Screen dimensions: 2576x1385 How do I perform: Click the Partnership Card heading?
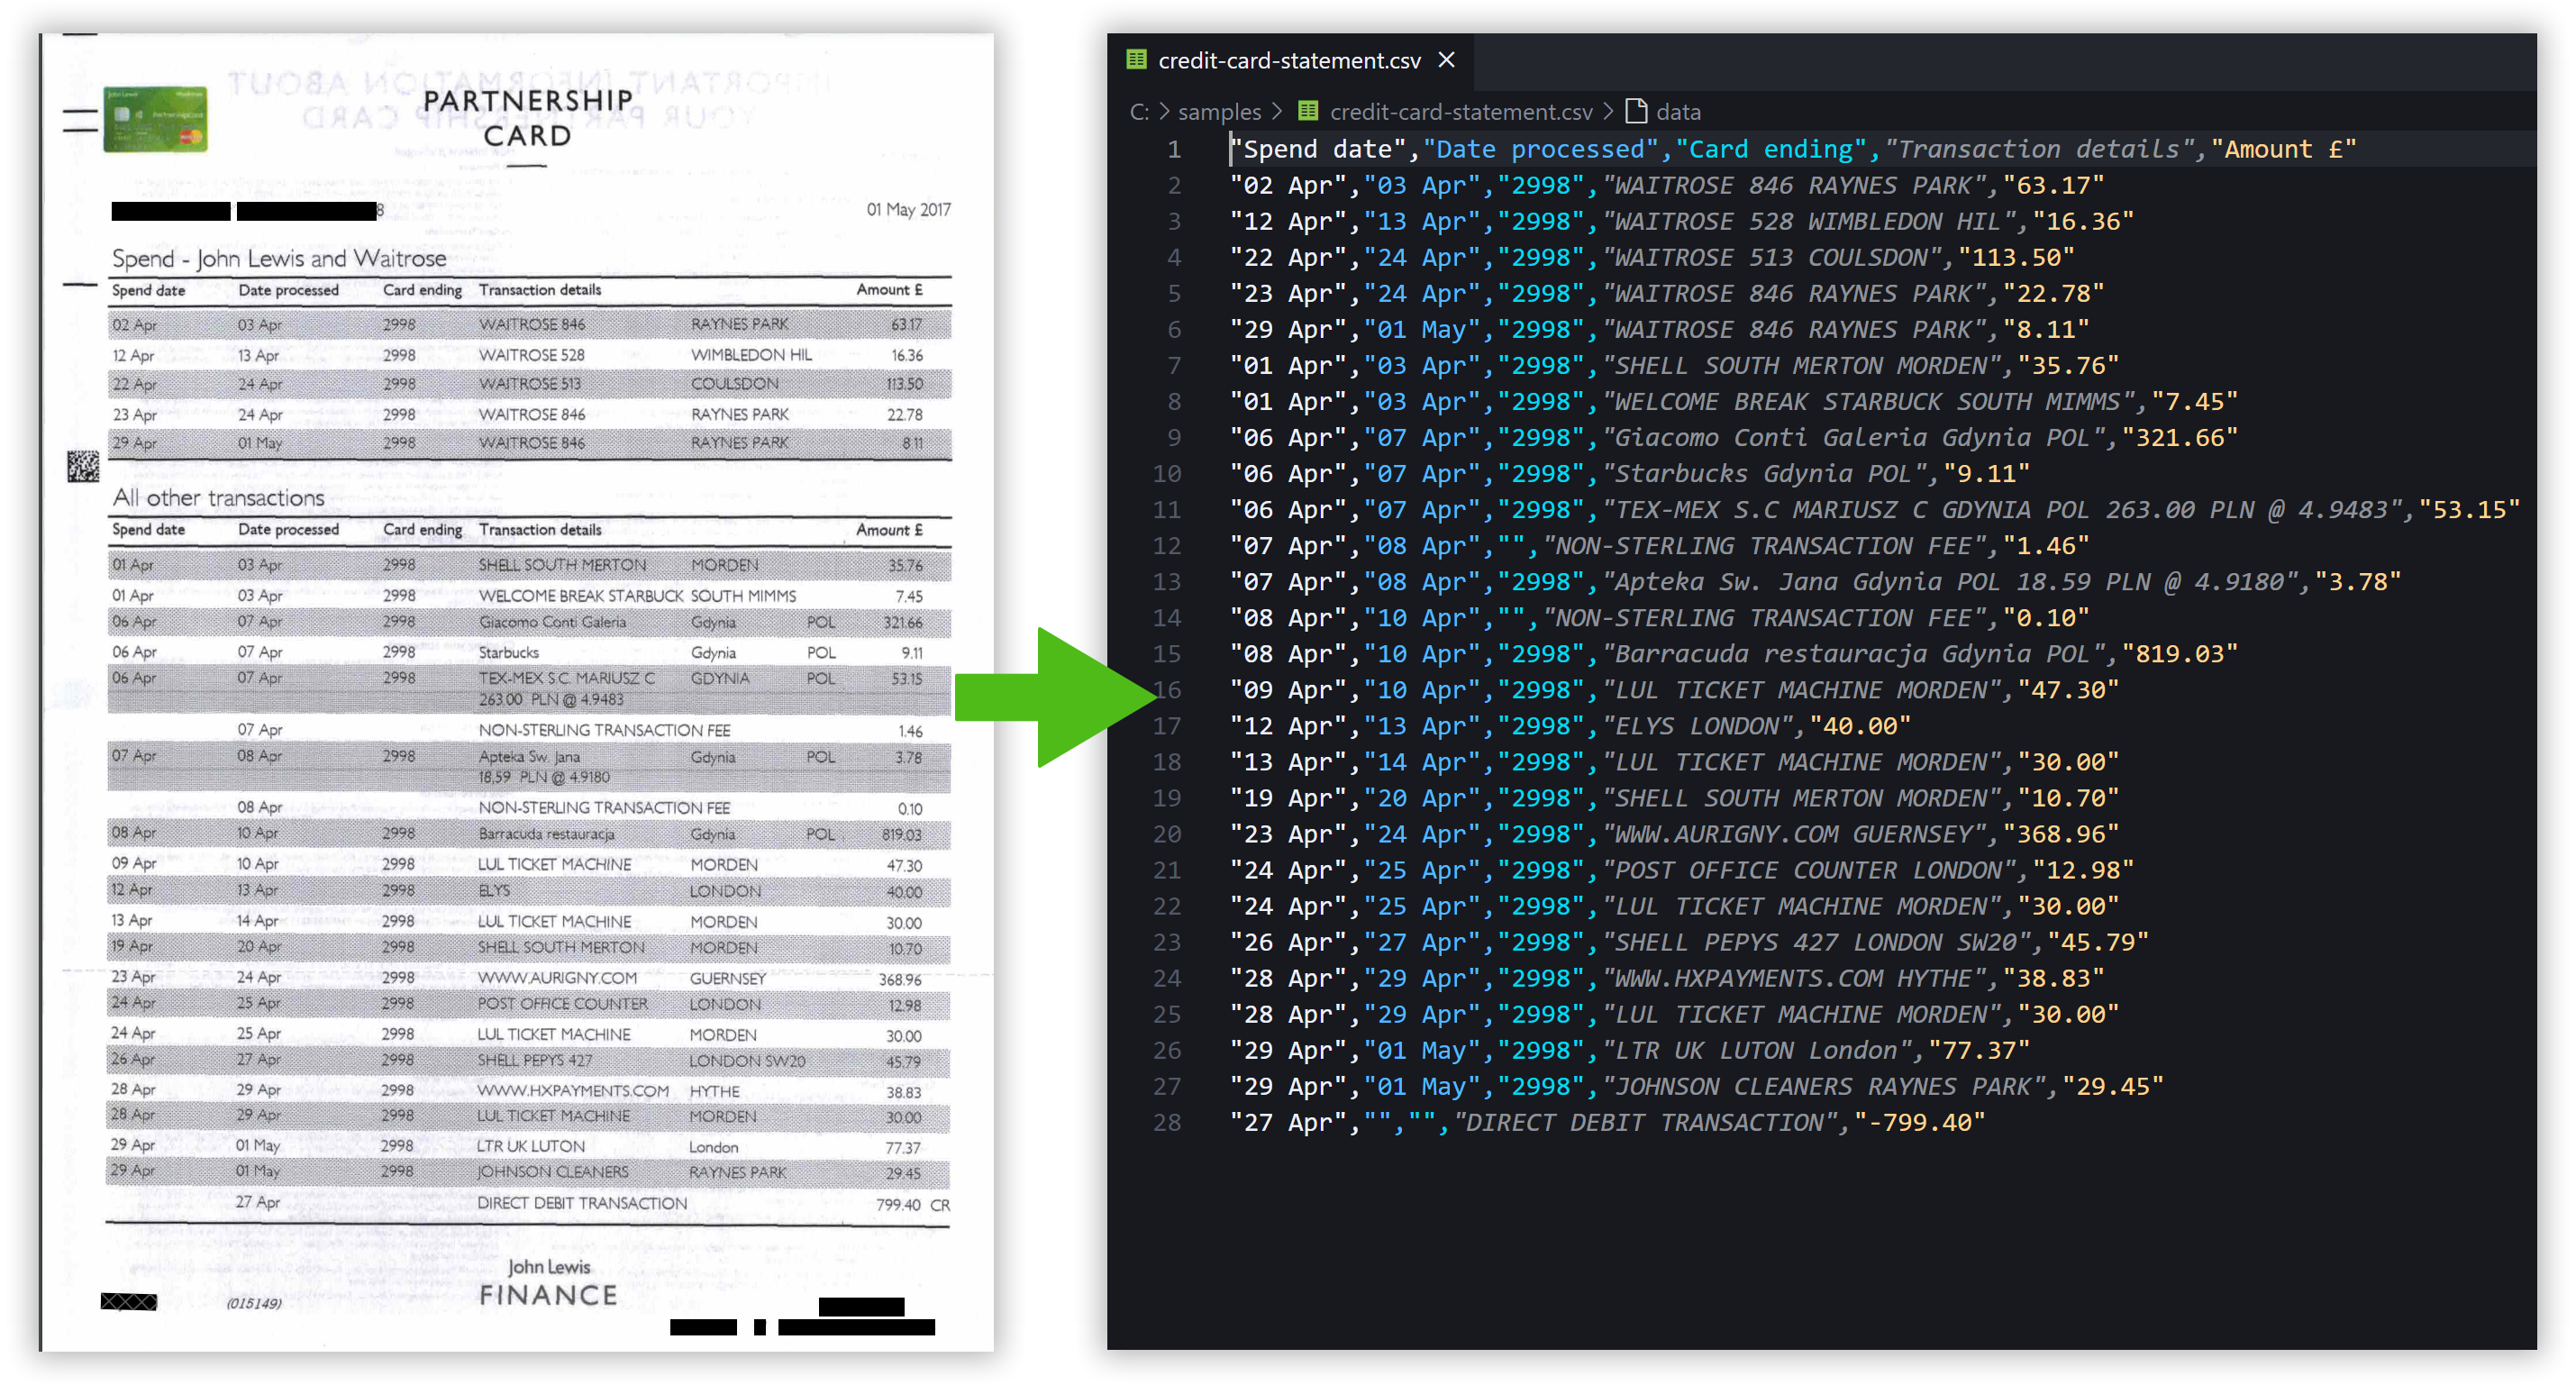[x=527, y=118]
